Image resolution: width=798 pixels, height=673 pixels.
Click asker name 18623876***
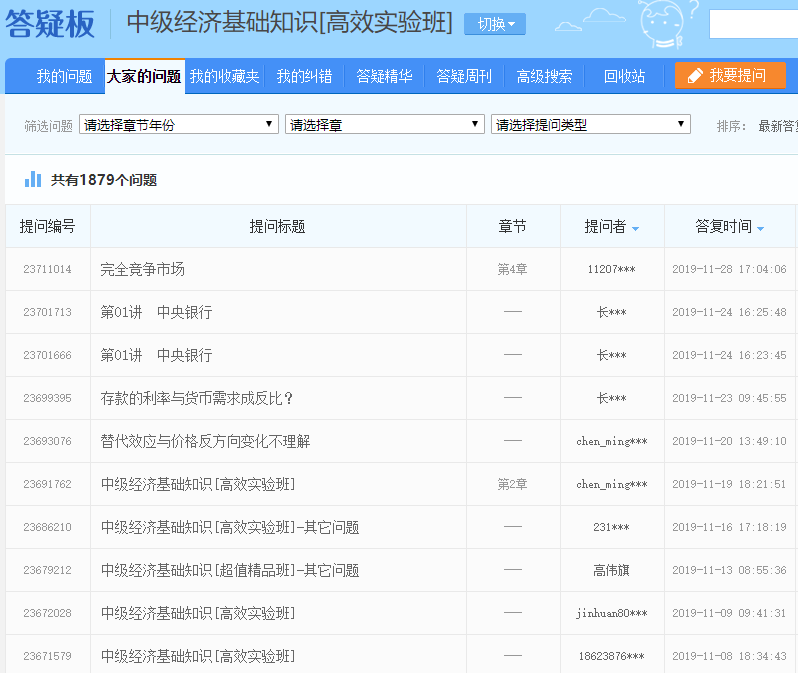(611, 656)
